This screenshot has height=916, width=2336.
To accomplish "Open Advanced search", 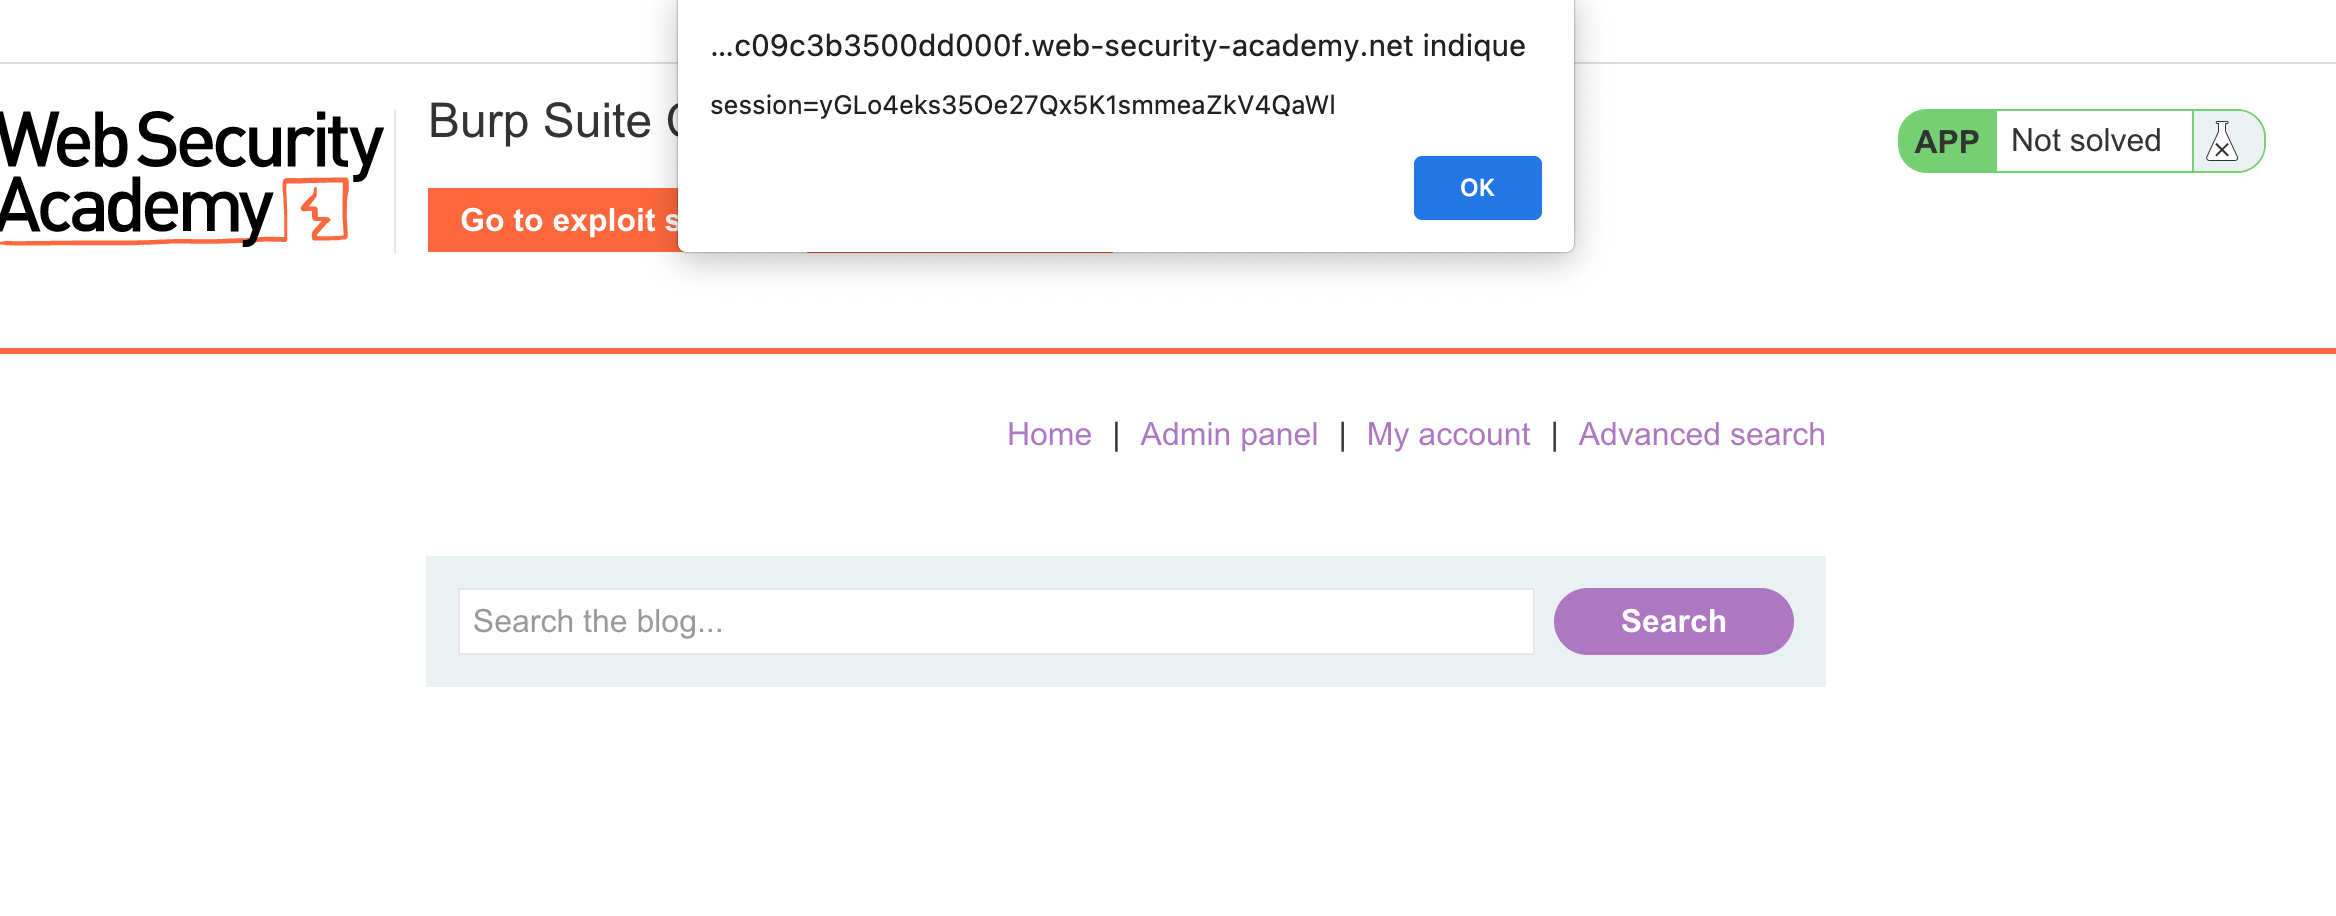I will tap(1700, 434).
